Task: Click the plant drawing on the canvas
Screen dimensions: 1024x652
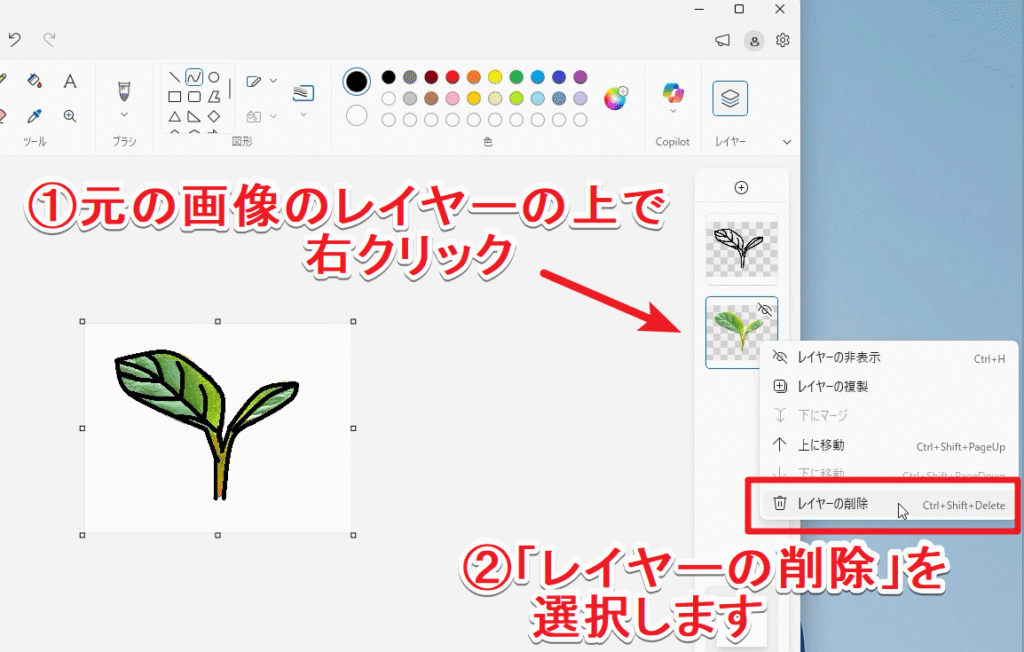Action: 208,423
